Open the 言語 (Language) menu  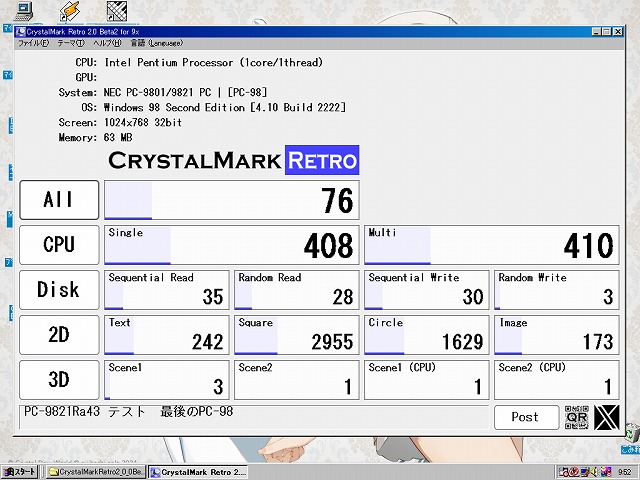coord(157,43)
